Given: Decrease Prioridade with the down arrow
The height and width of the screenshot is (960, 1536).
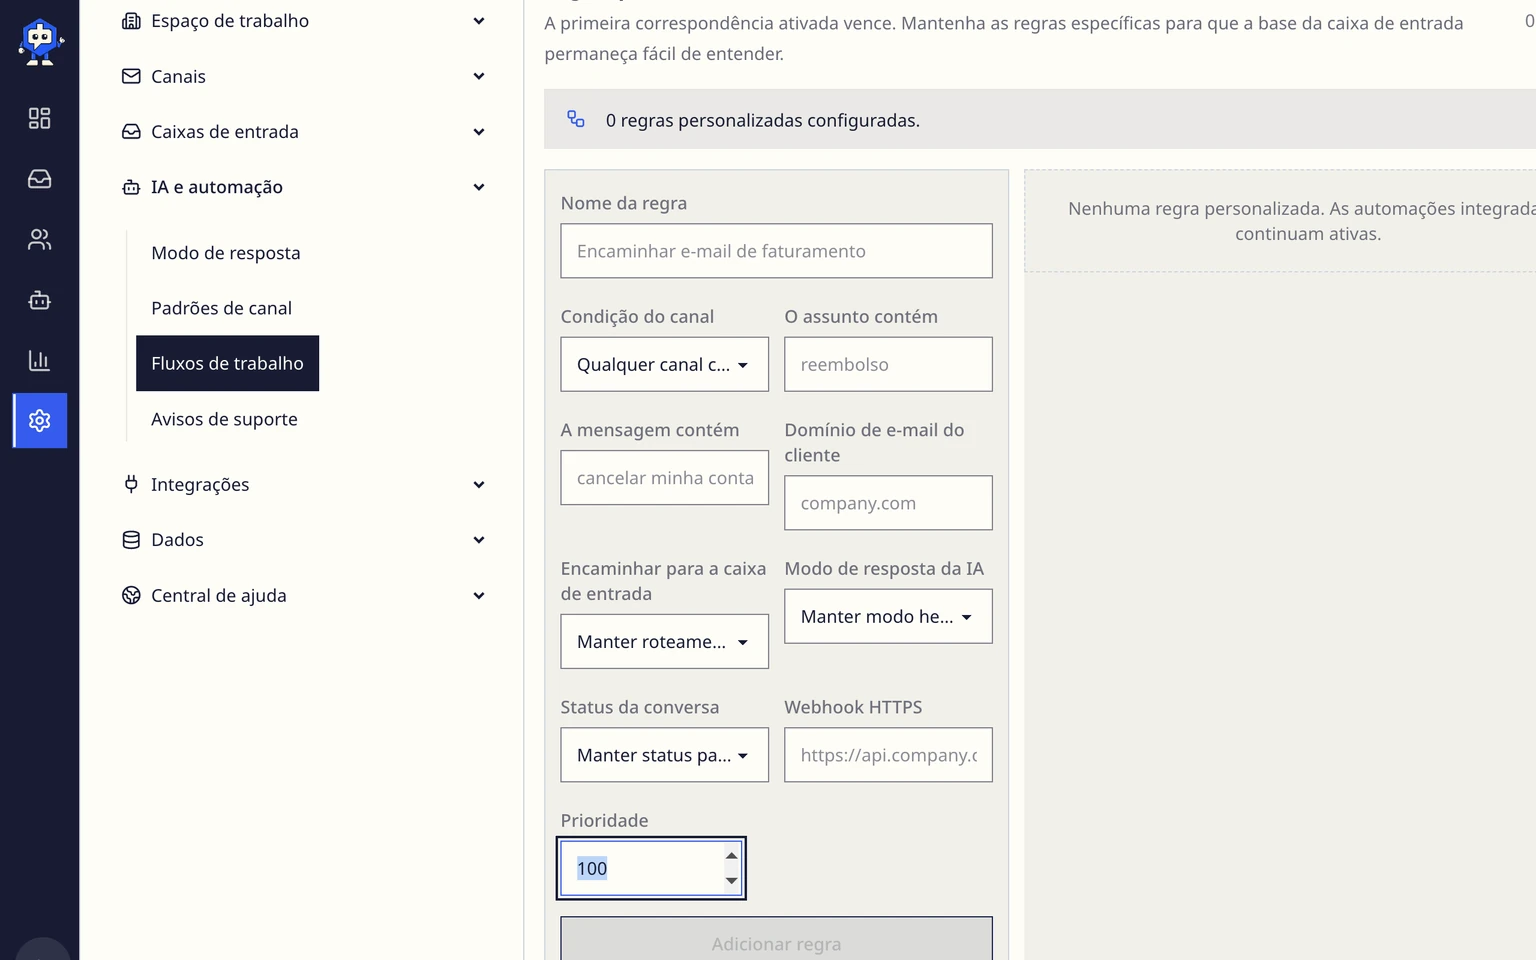Looking at the screenshot, I should pyautogui.click(x=732, y=880).
